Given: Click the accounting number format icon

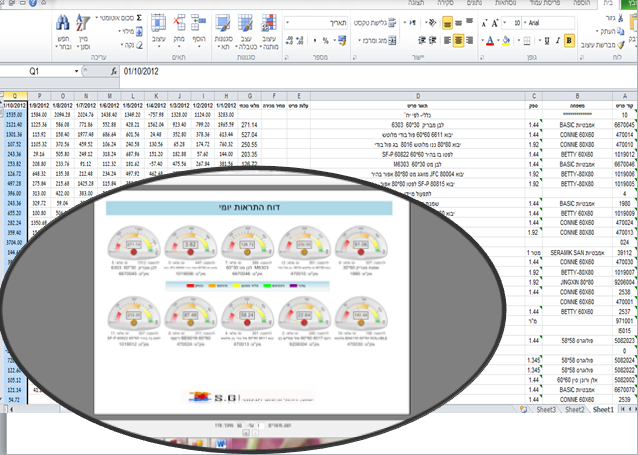Looking at the screenshot, I should coord(342,40).
